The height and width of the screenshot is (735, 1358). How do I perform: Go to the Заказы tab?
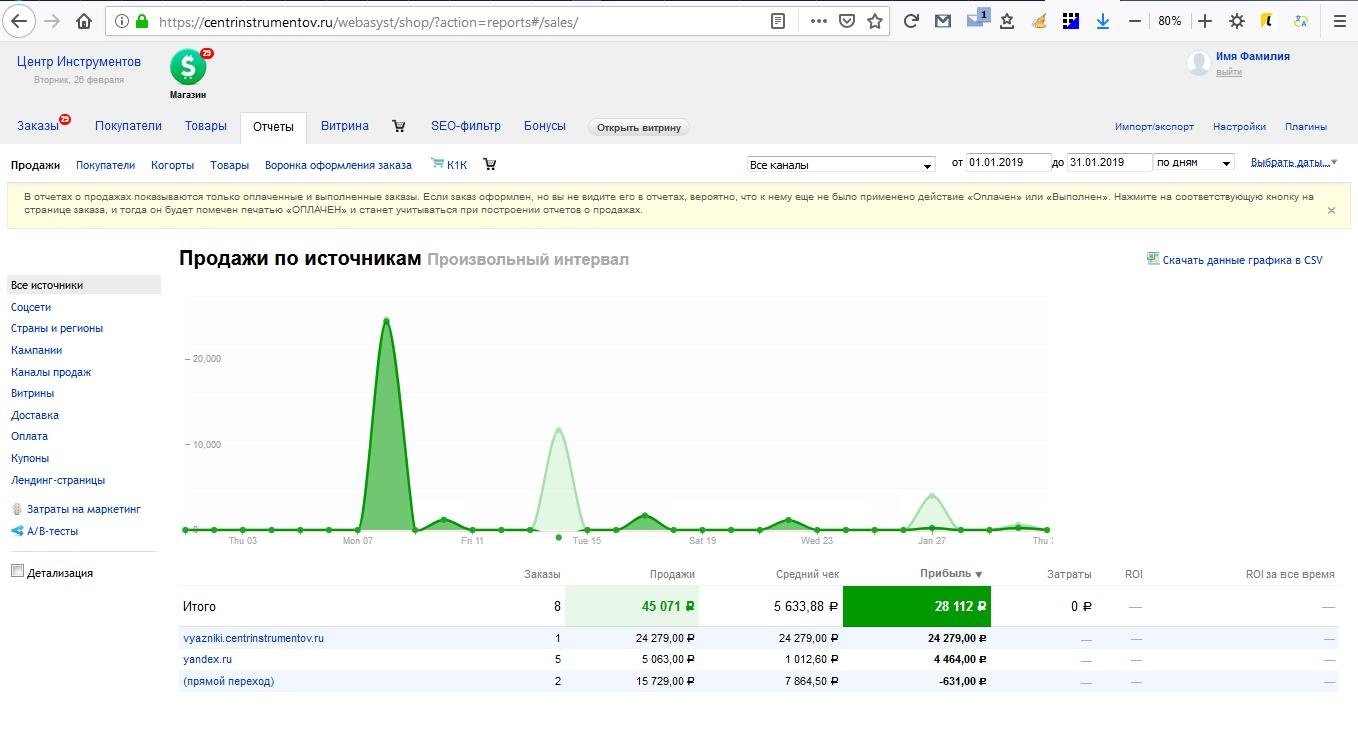38,126
